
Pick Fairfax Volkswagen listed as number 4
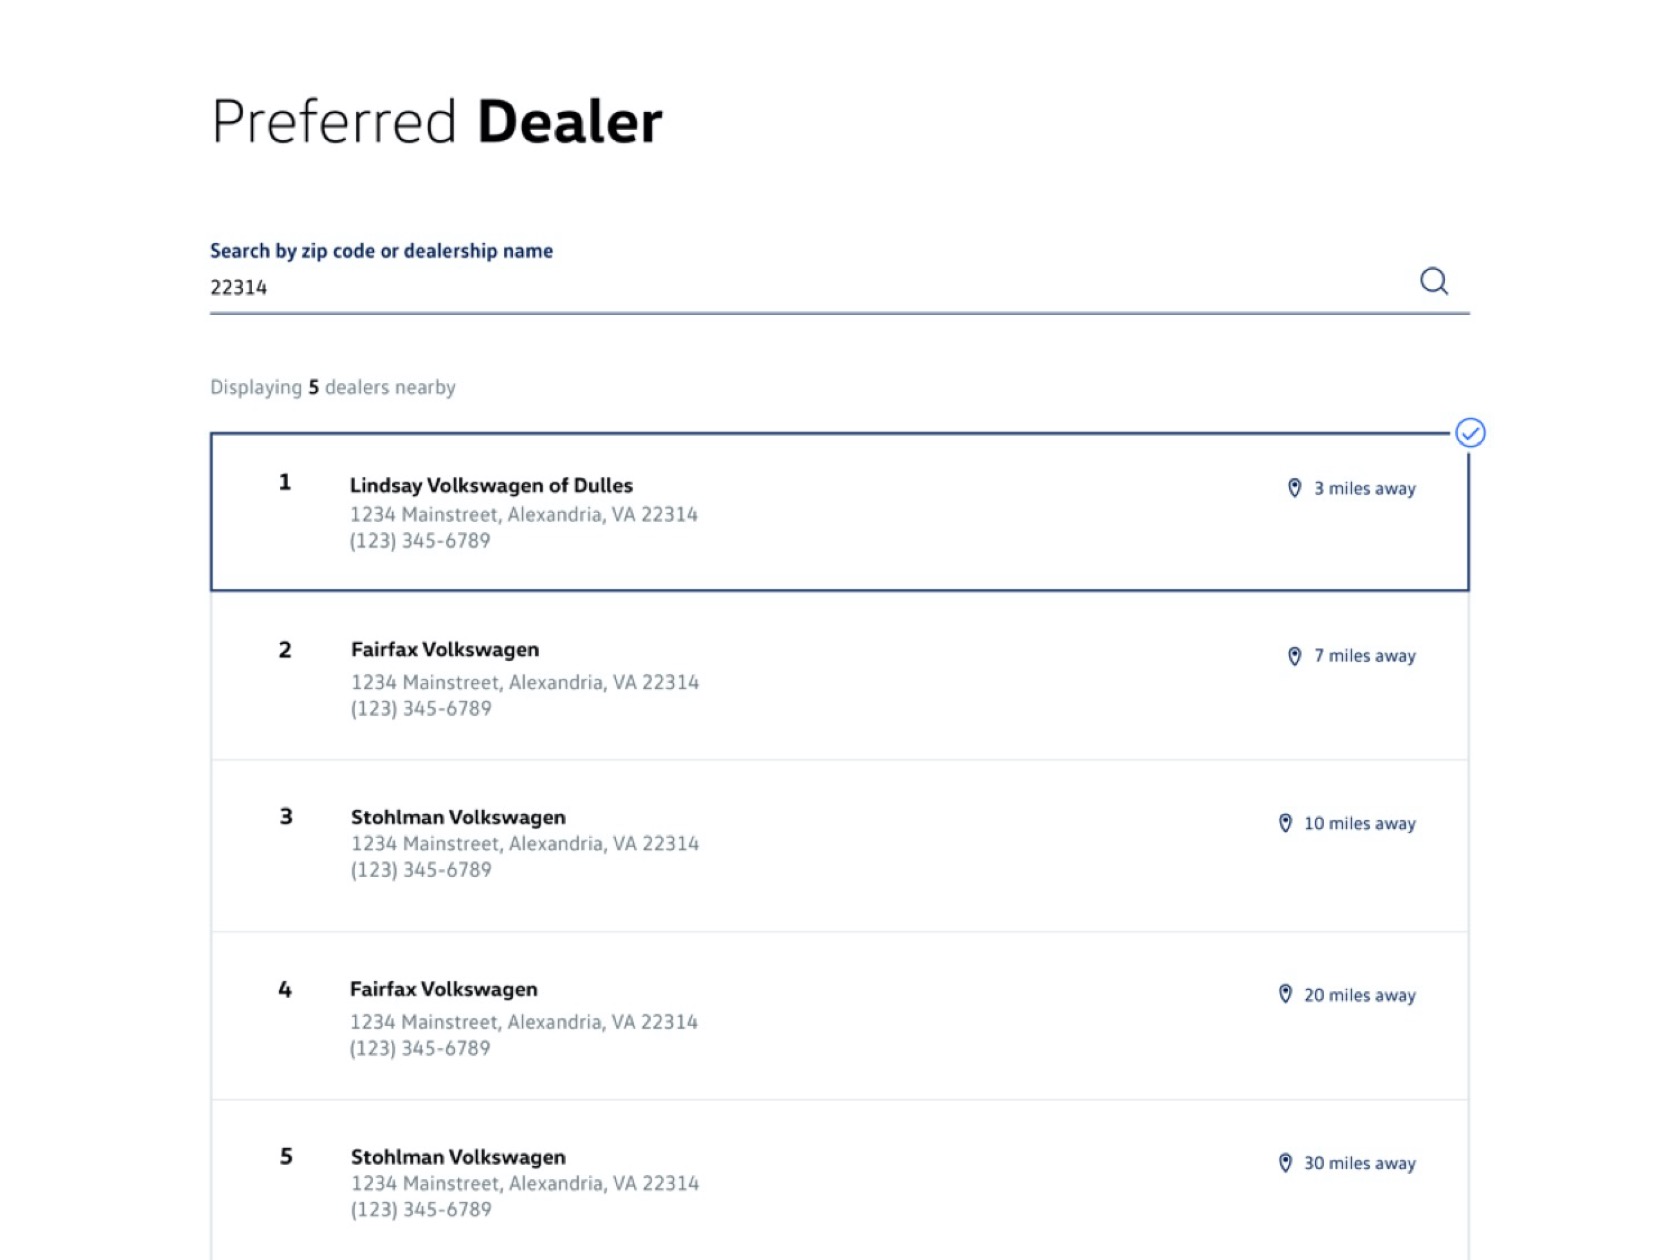[444, 989]
